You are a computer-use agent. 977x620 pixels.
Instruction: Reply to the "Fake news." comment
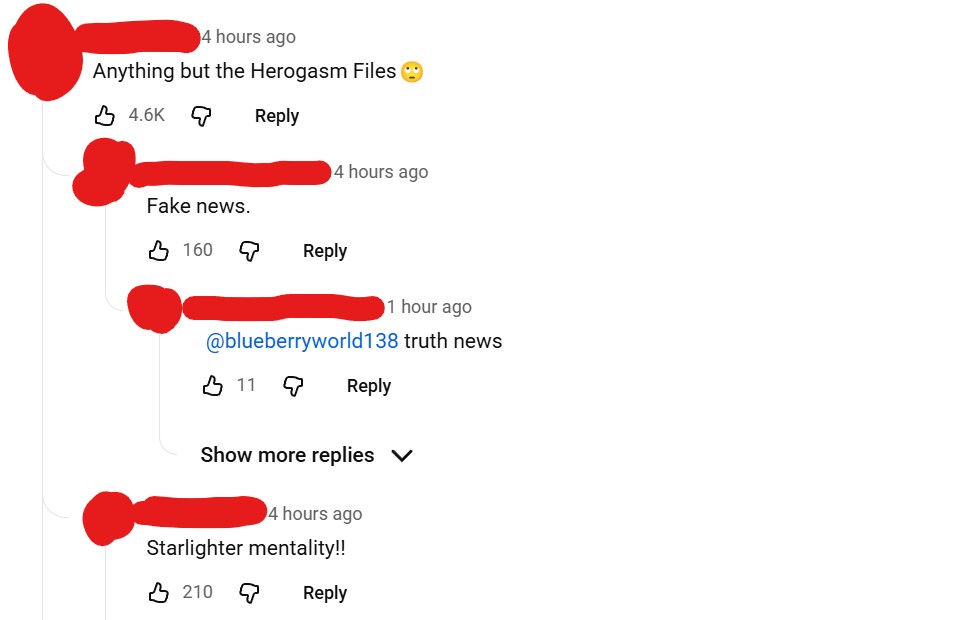[325, 251]
